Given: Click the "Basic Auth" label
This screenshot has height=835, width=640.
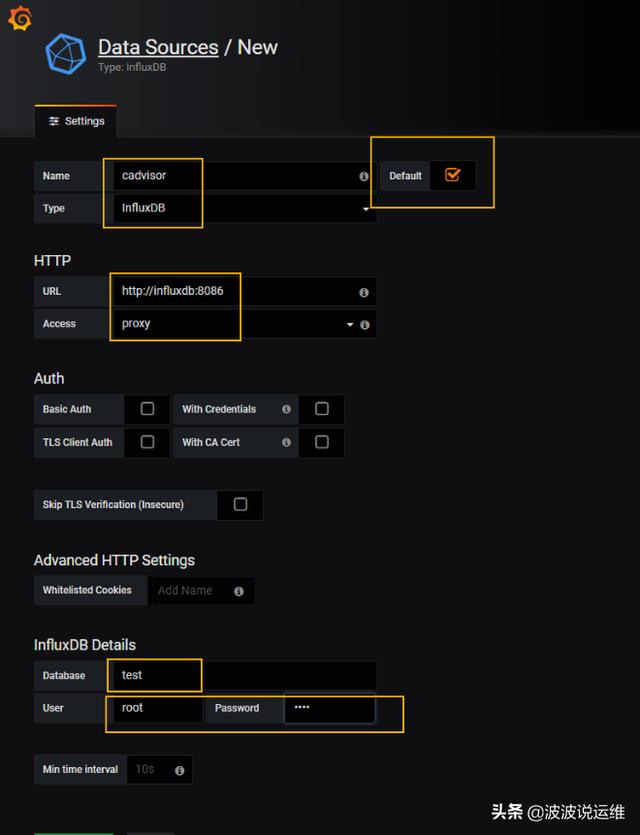Looking at the screenshot, I should point(67,409).
